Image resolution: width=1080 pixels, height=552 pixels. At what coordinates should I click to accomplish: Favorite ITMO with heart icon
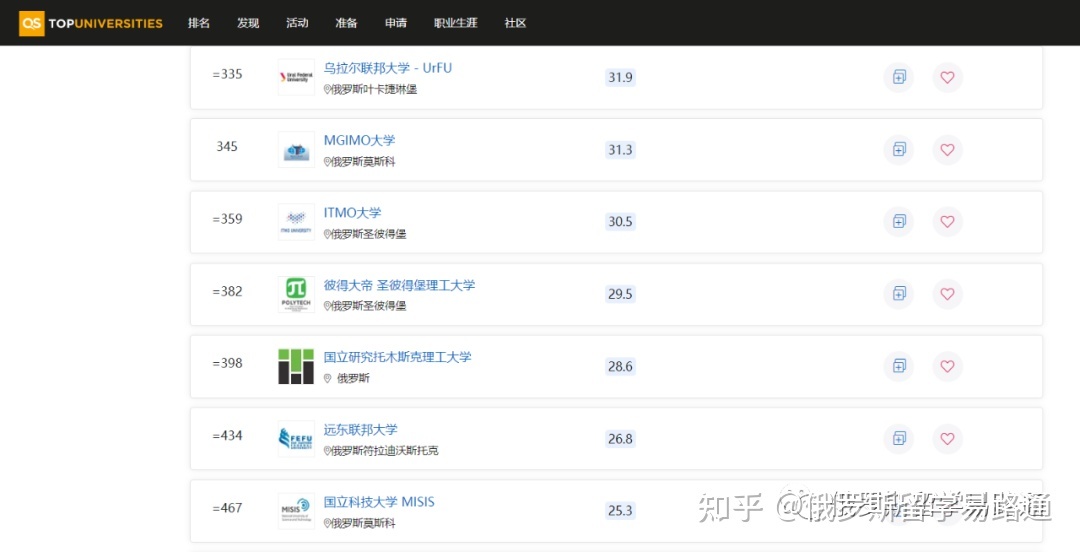pos(948,221)
